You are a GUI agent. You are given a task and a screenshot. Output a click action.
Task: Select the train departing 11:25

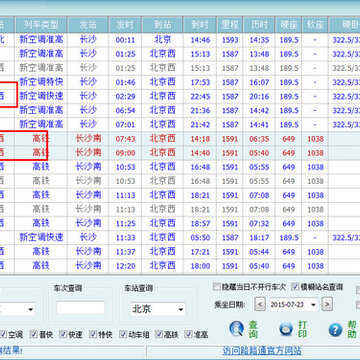180,223
